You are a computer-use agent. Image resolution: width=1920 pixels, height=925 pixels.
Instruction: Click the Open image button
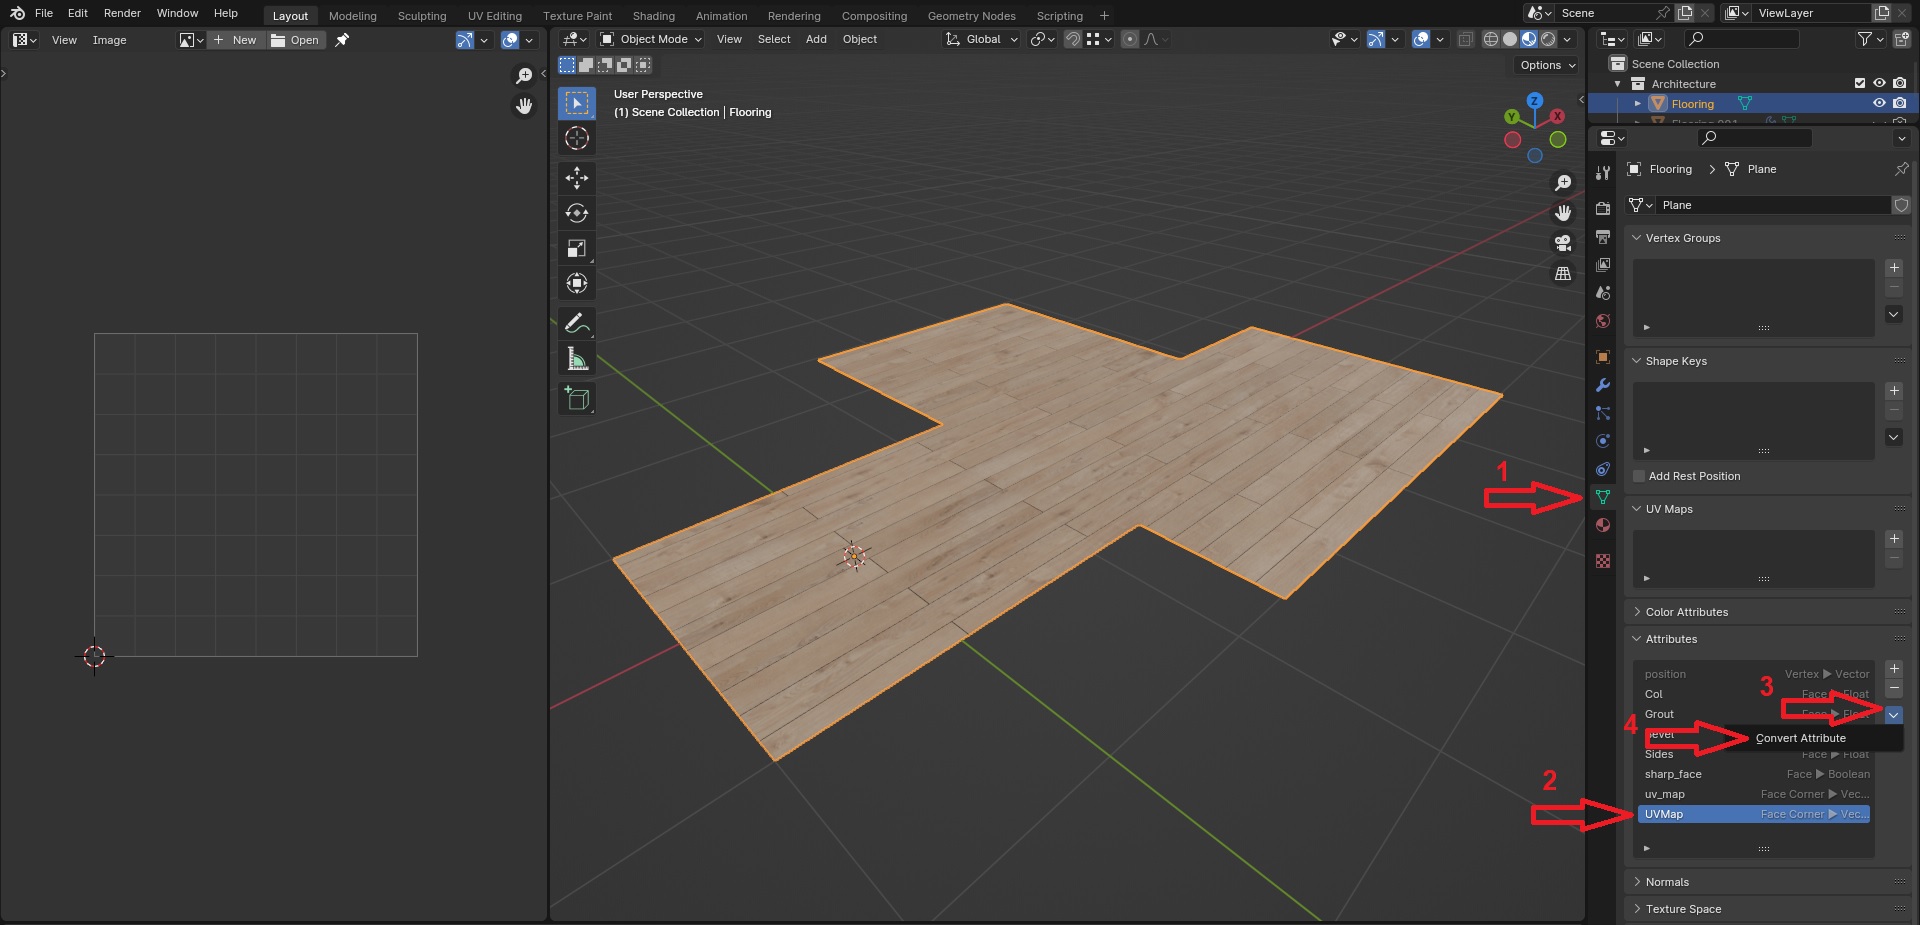coord(295,40)
